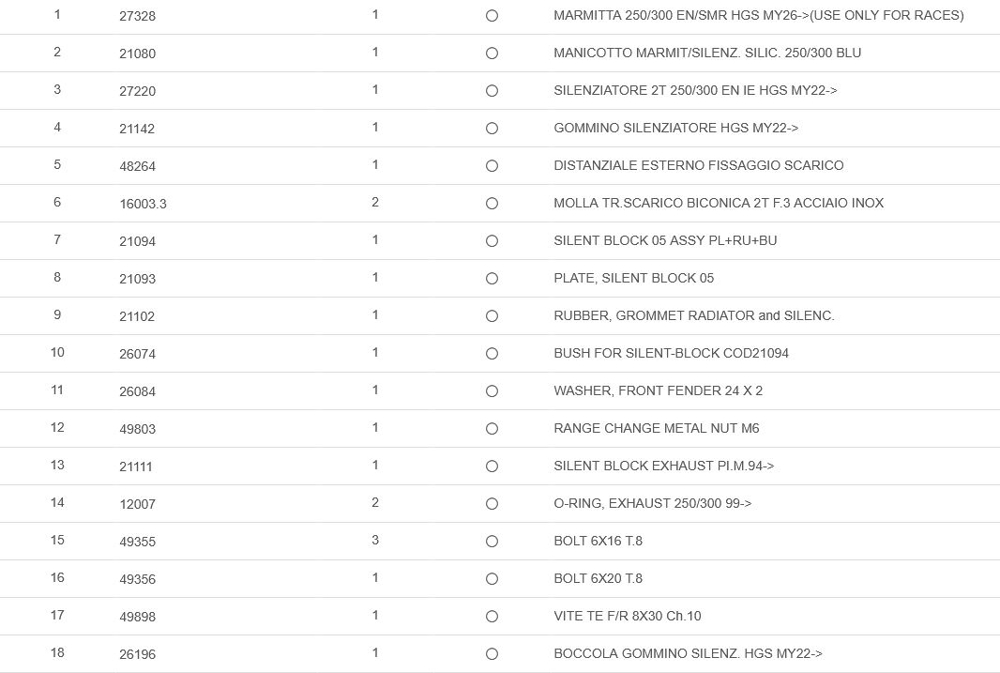Choose the BOLT 6X16 T.8 radio button

click(491, 541)
